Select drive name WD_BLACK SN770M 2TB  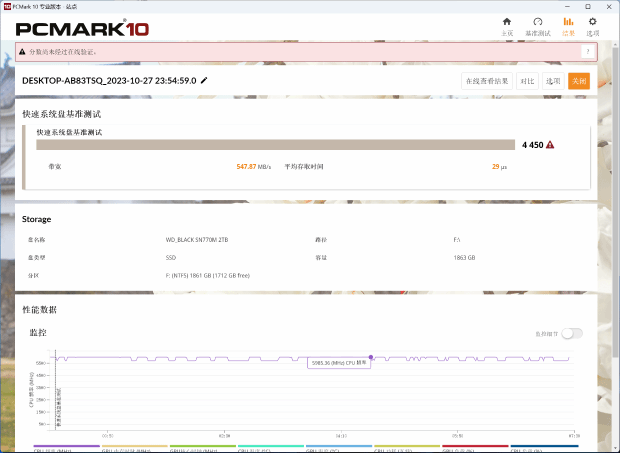coord(197,240)
